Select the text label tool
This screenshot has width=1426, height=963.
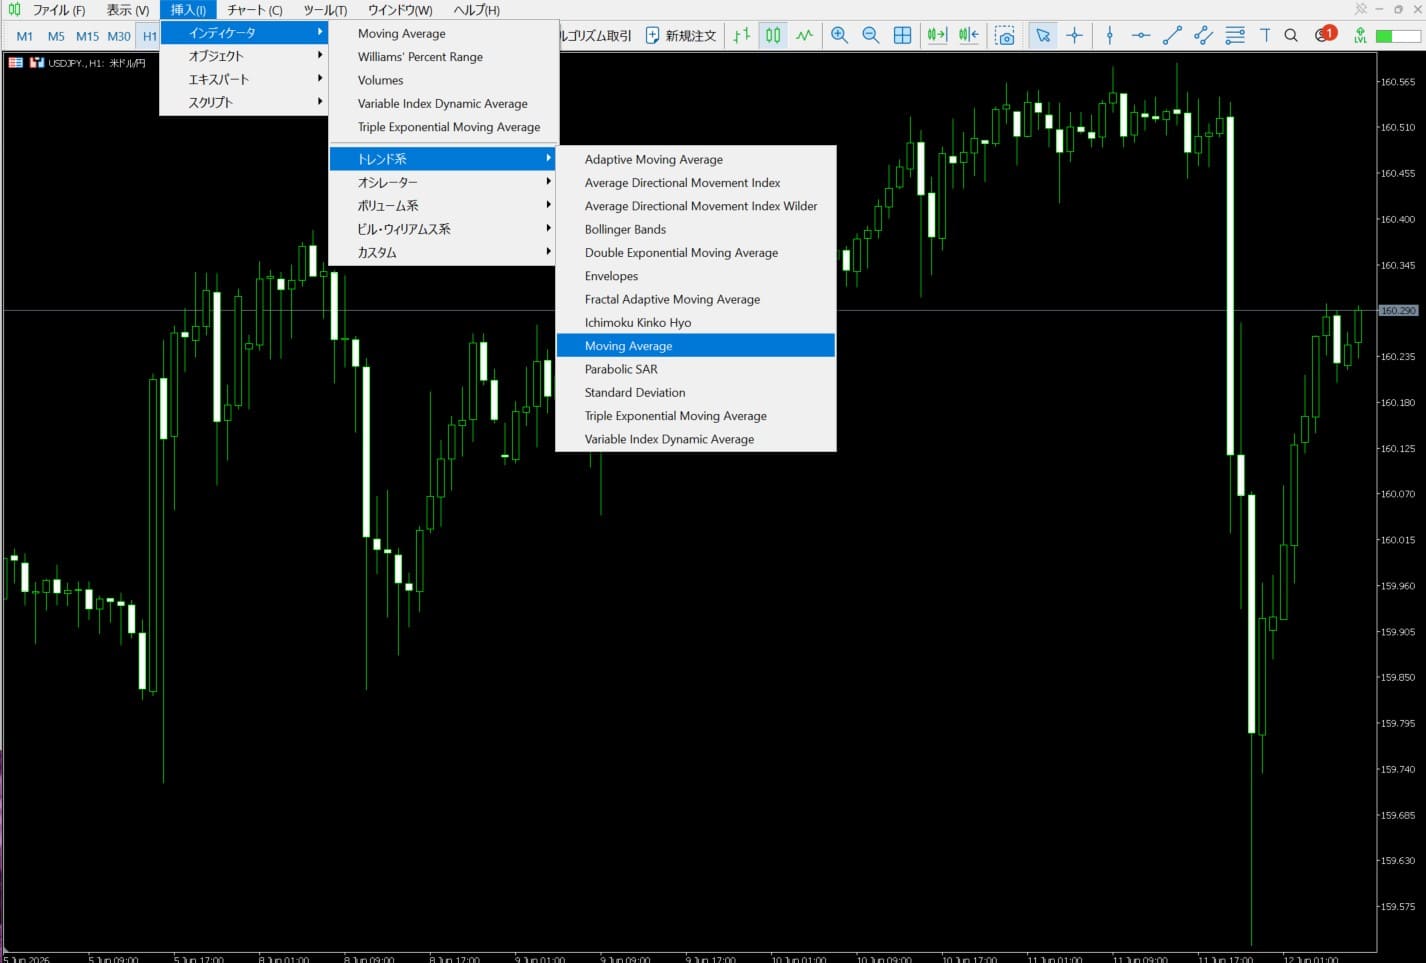click(x=1265, y=35)
